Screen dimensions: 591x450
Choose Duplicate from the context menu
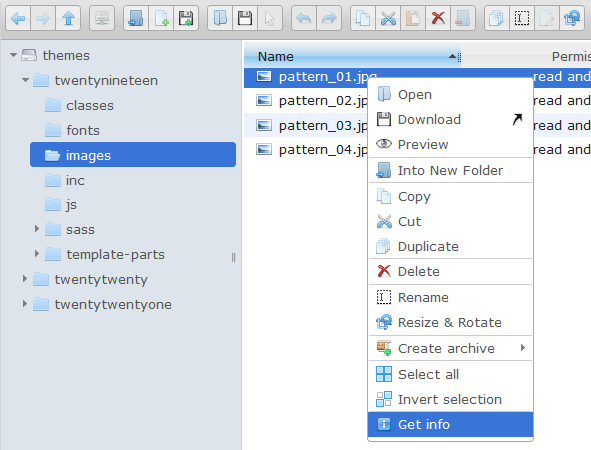(x=450, y=246)
